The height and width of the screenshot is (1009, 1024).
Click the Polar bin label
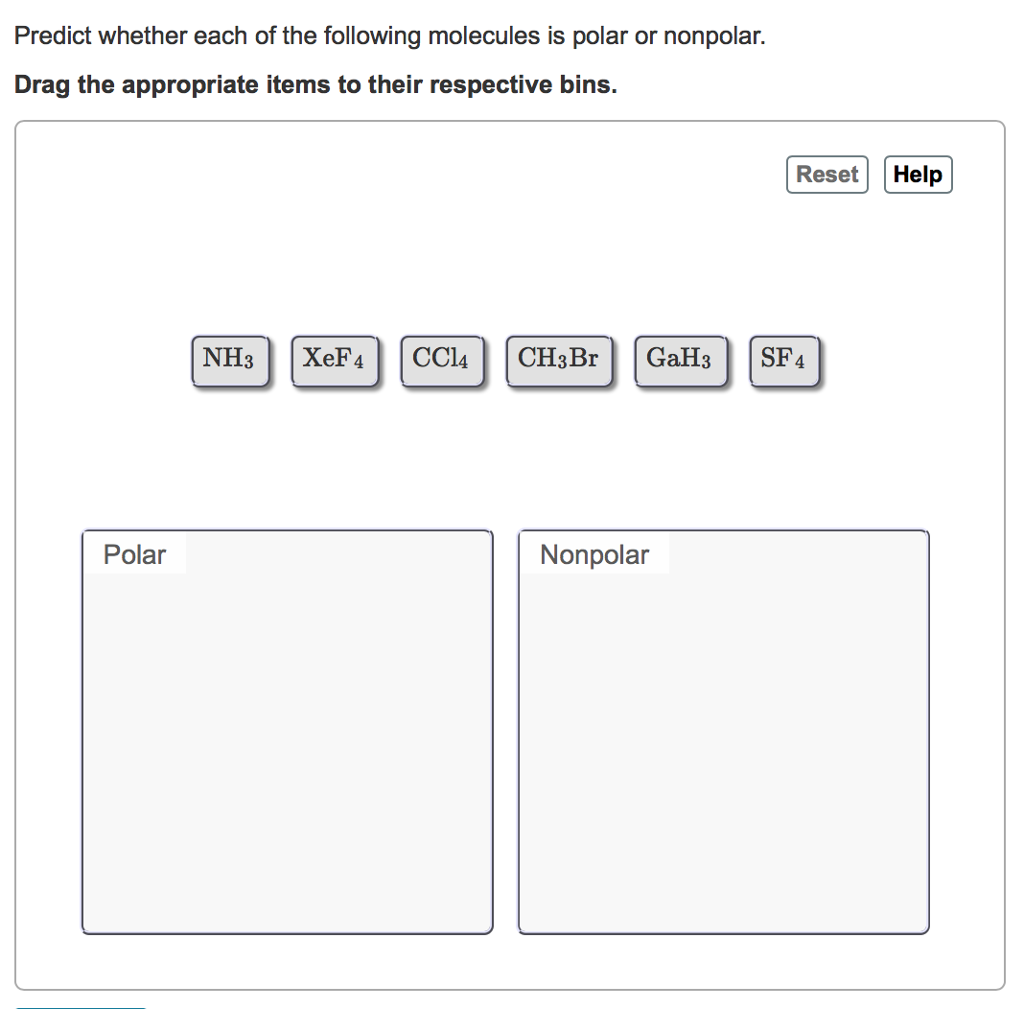pos(132,554)
